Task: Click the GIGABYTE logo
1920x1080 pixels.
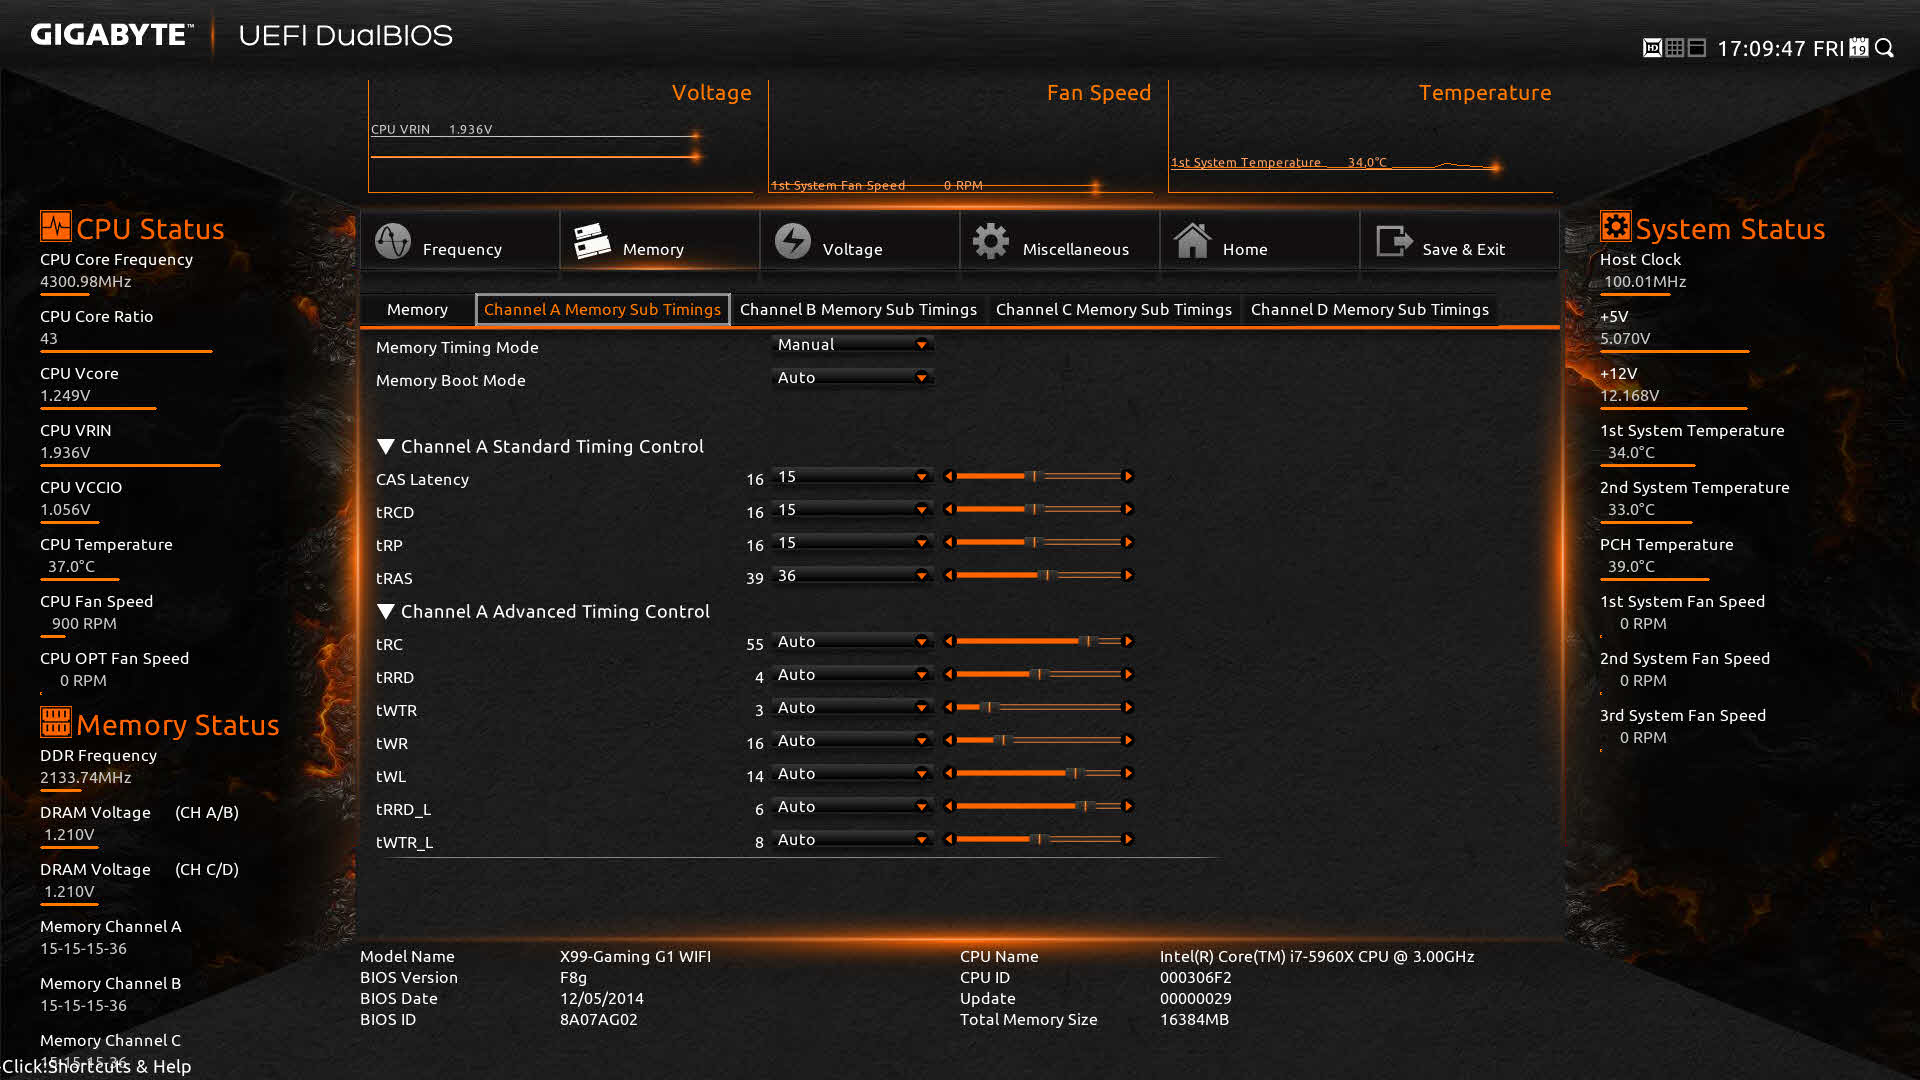Action: pyautogui.click(x=111, y=35)
